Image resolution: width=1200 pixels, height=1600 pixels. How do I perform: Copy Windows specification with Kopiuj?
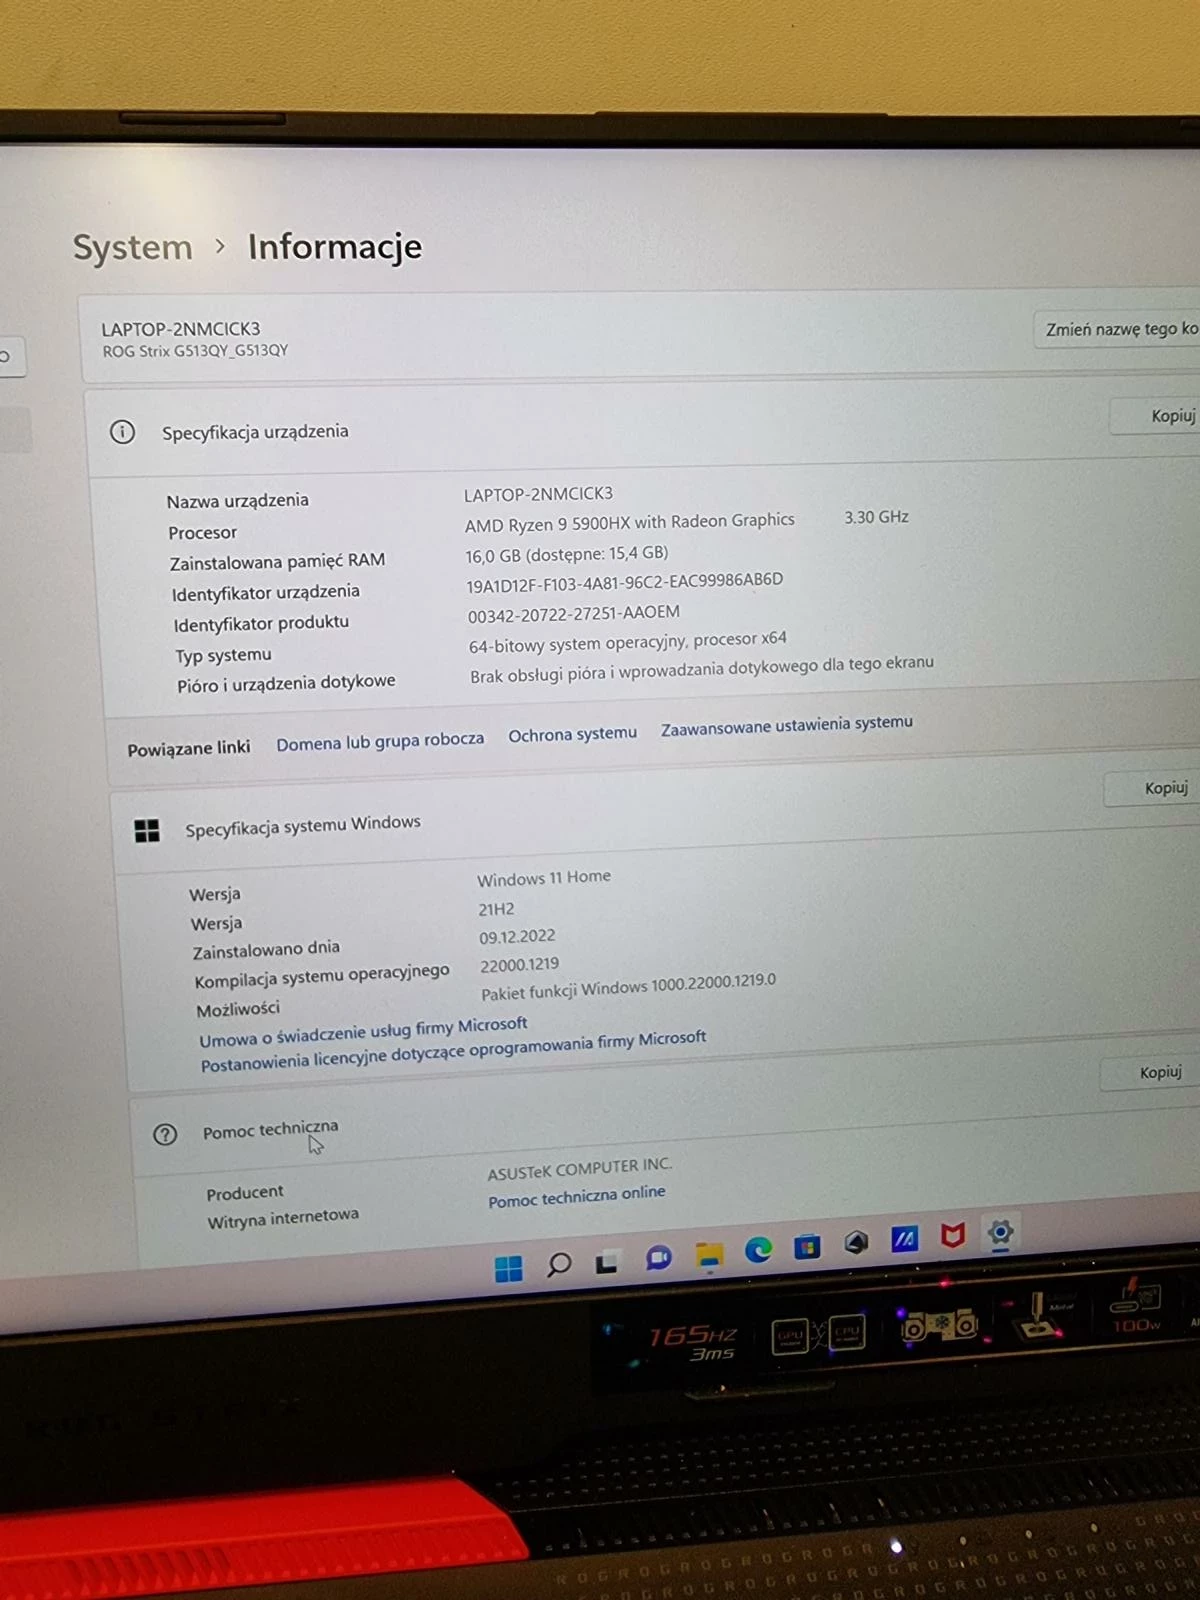pyautogui.click(x=1152, y=788)
